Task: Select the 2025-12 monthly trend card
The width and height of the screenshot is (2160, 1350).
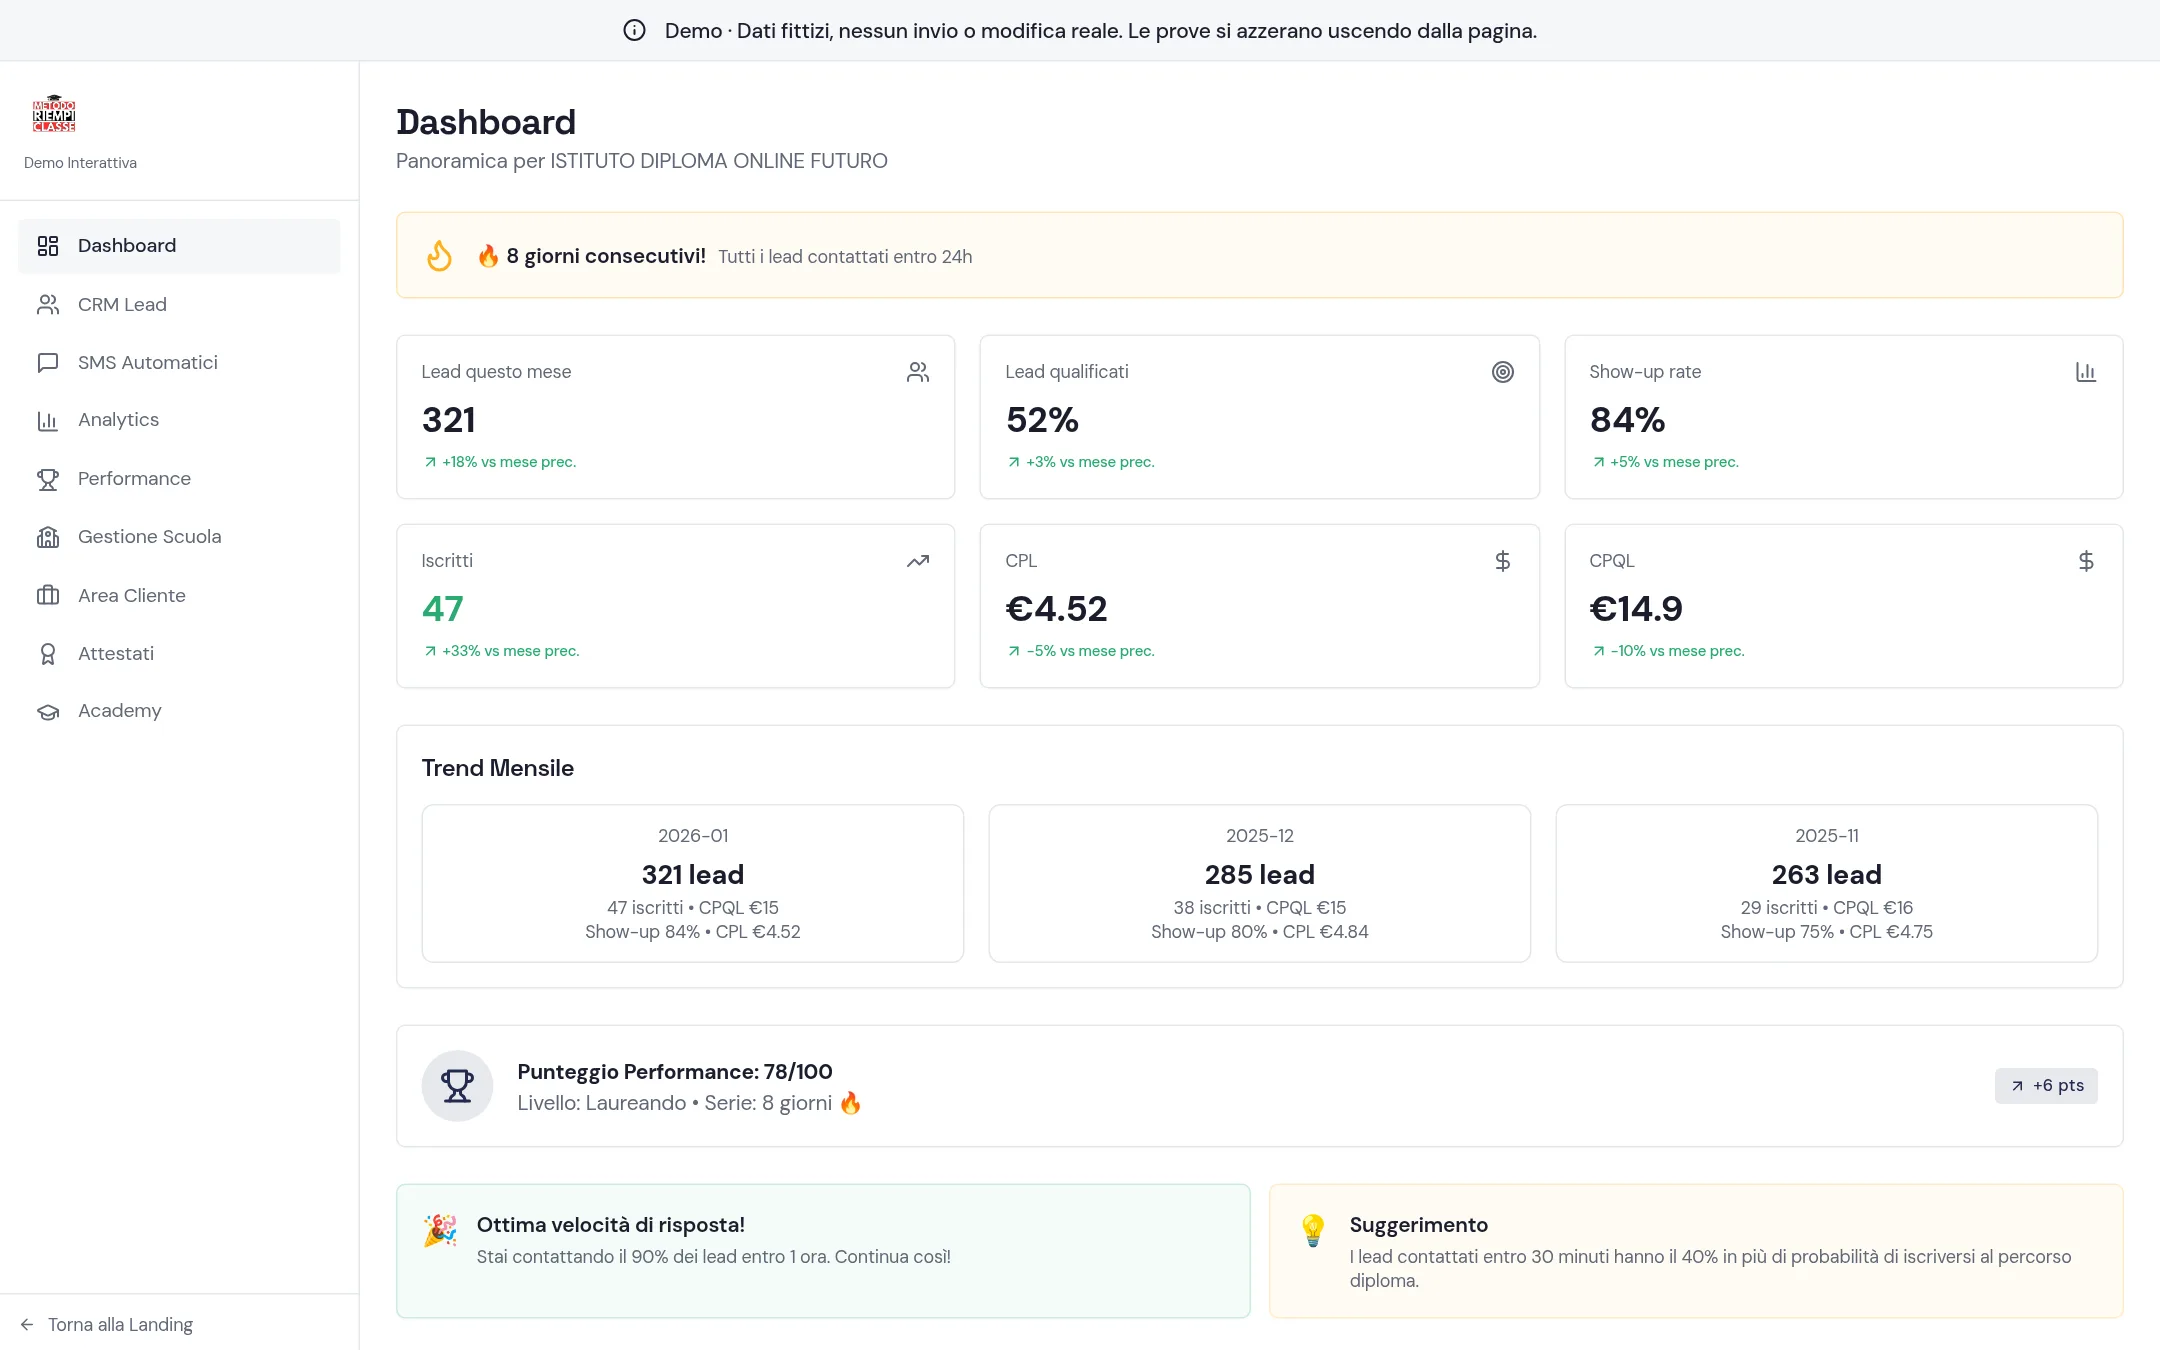Action: pos(1260,884)
